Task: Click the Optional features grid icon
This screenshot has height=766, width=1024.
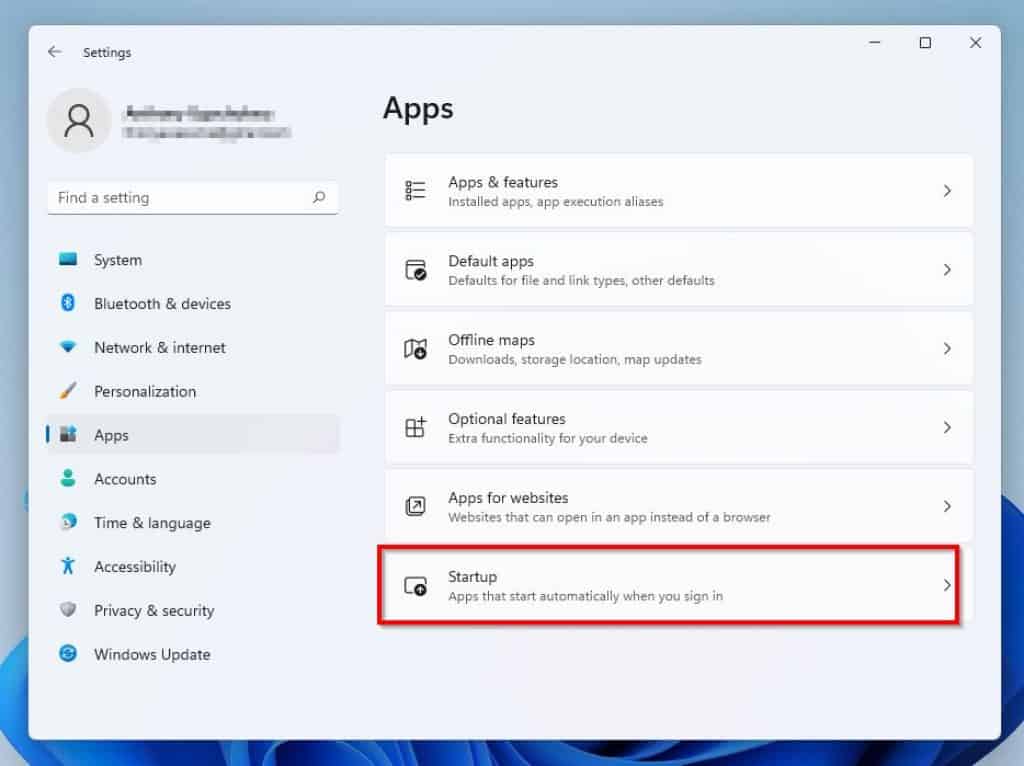Action: click(415, 428)
